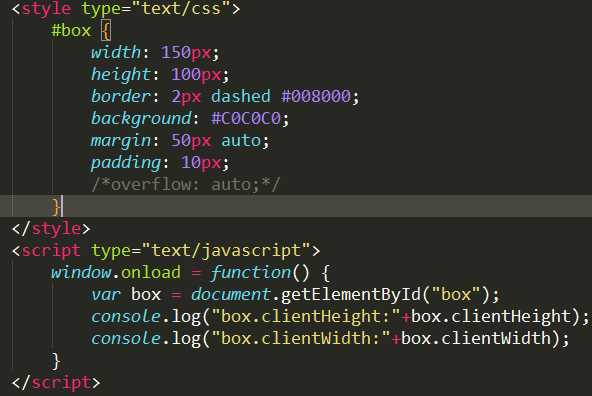Image resolution: width=592 pixels, height=396 pixels.
Task: Click console on the clientWidth log line
Action: (x=125, y=339)
